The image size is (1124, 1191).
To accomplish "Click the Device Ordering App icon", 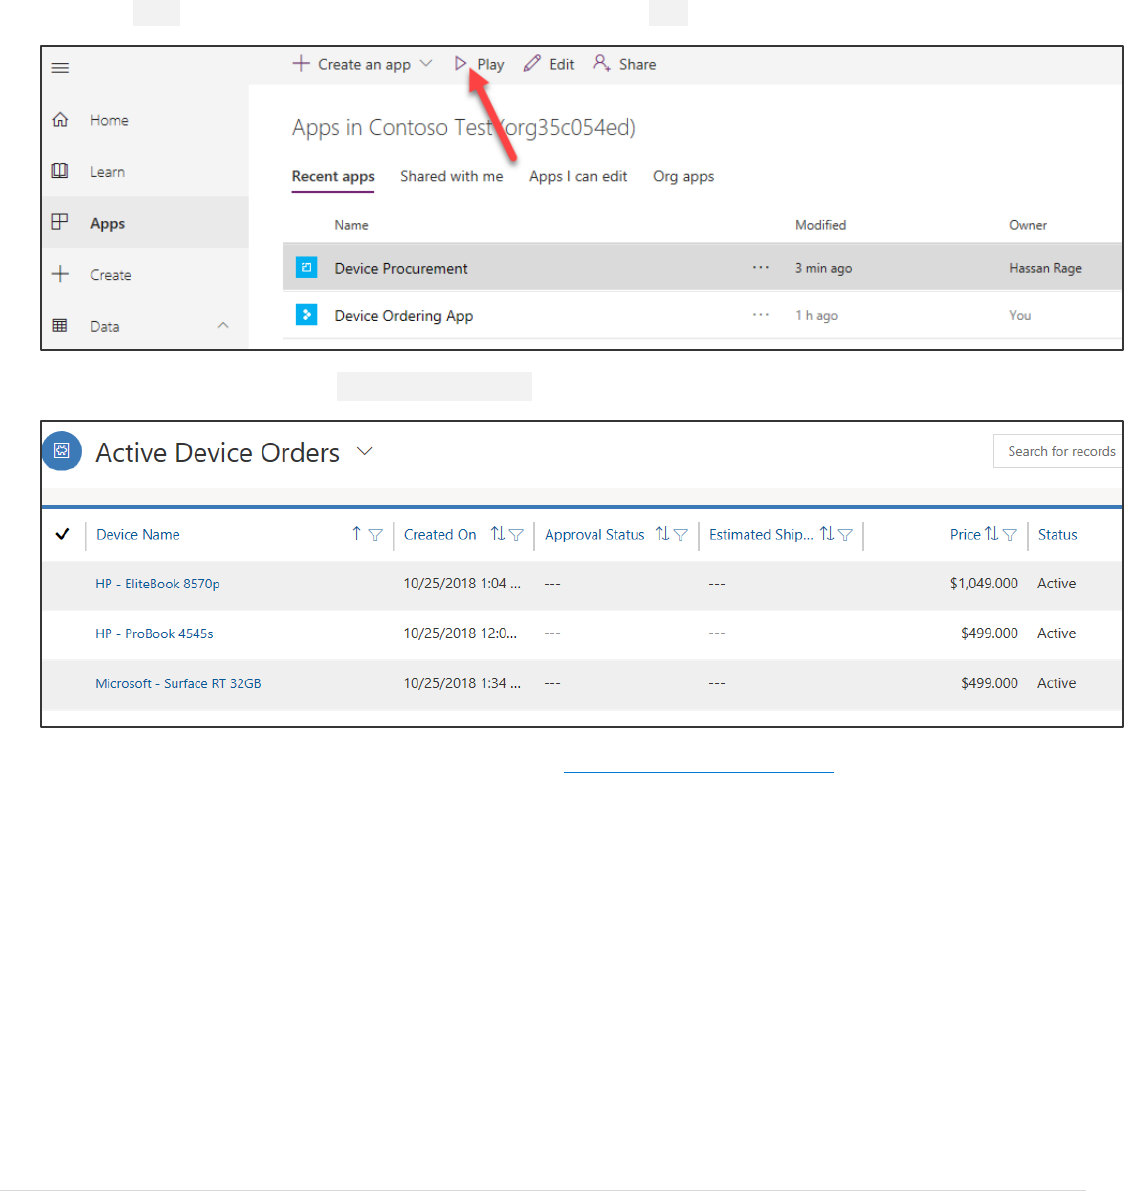I will click(306, 314).
